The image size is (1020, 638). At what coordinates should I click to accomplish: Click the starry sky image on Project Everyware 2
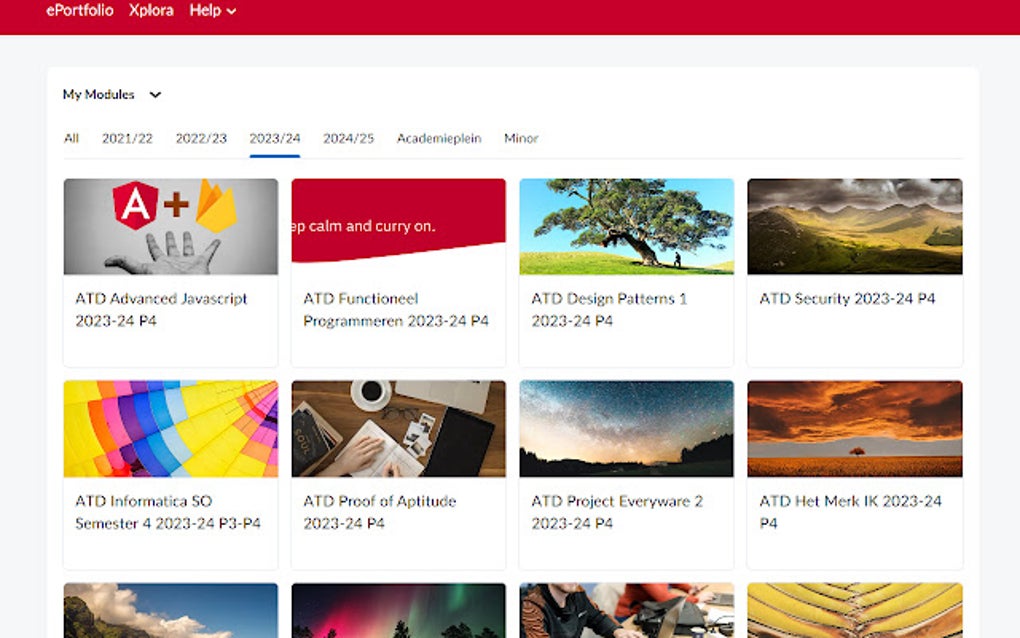[626, 428]
